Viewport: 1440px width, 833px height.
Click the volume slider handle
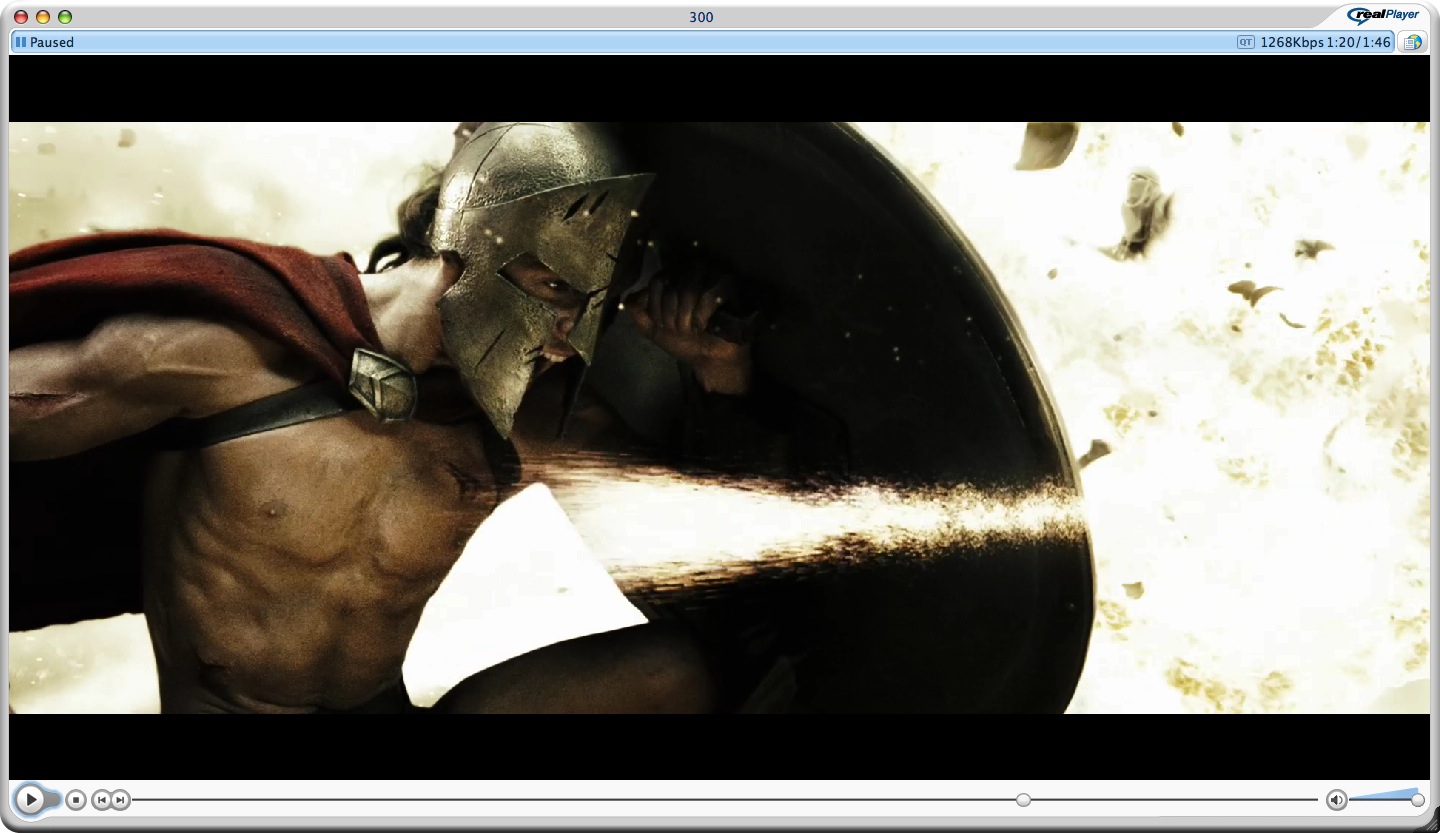[x=1417, y=800]
